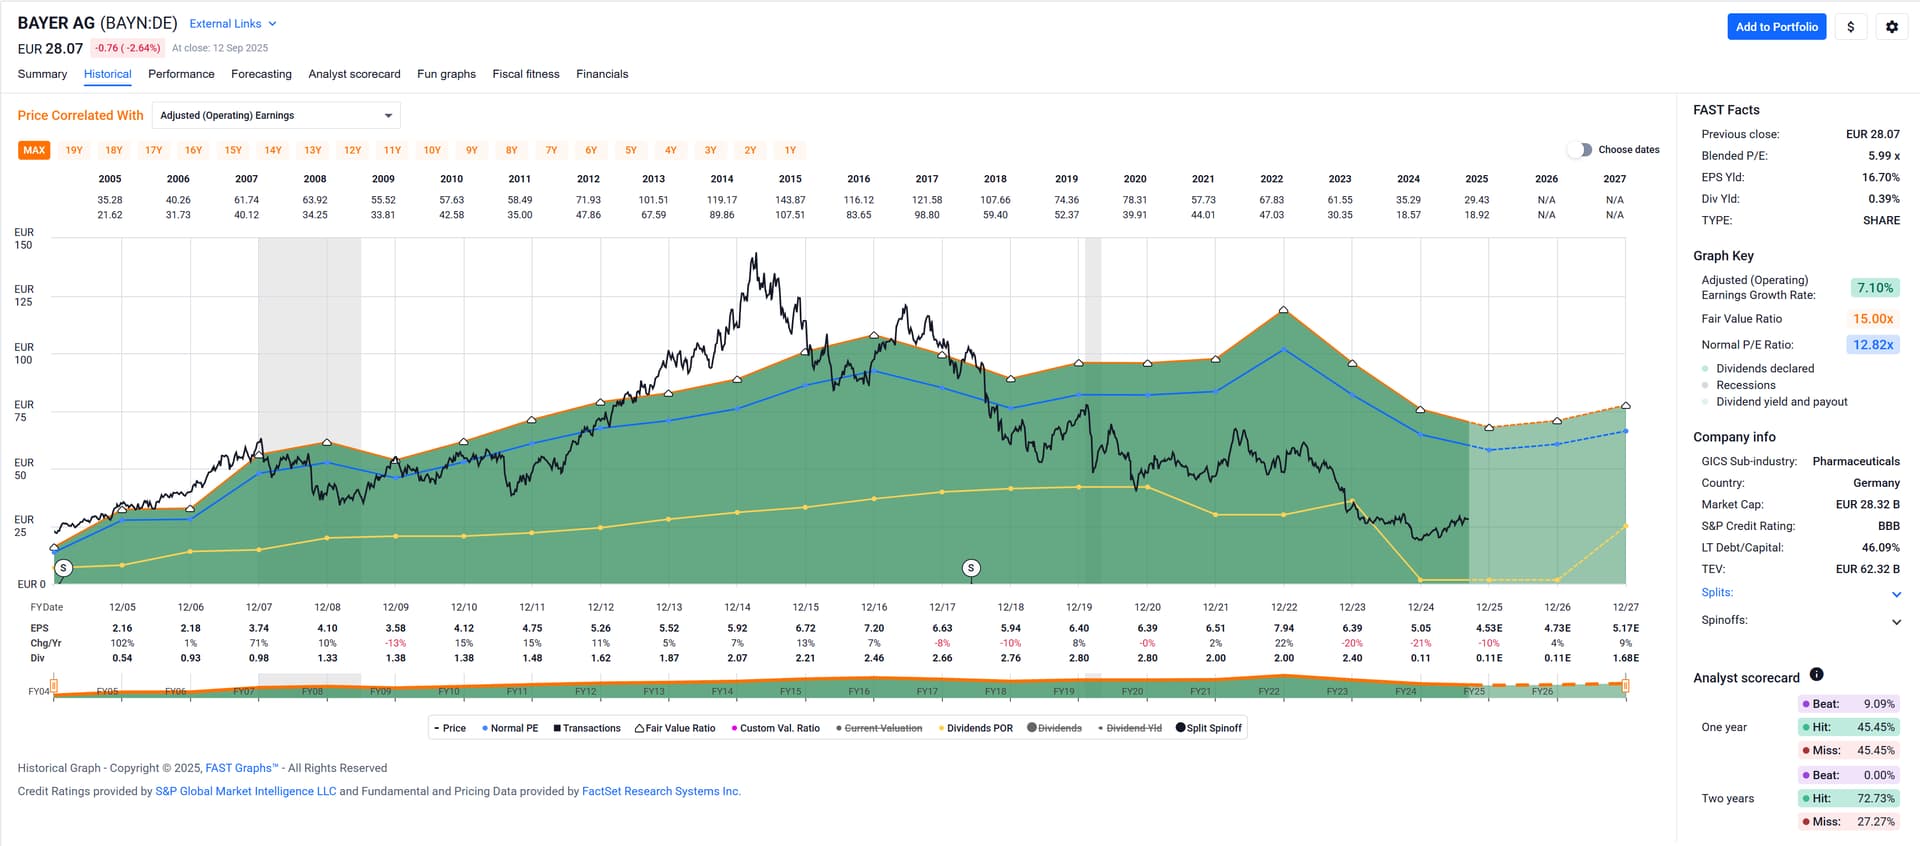Click the left handle of the range slider
1920x846 pixels.
[x=54, y=686]
